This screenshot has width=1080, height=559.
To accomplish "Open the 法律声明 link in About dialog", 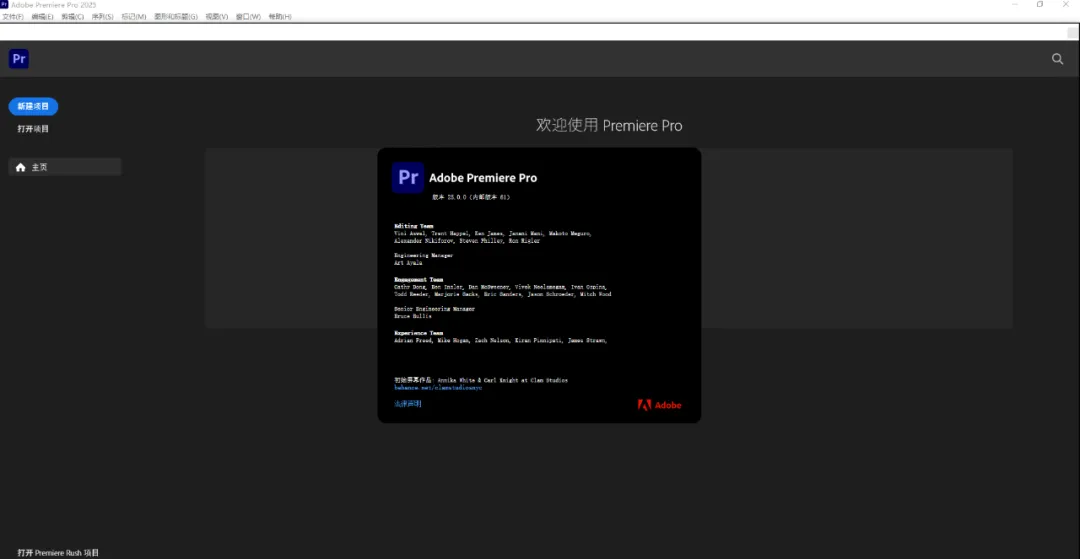I will (x=408, y=404).
